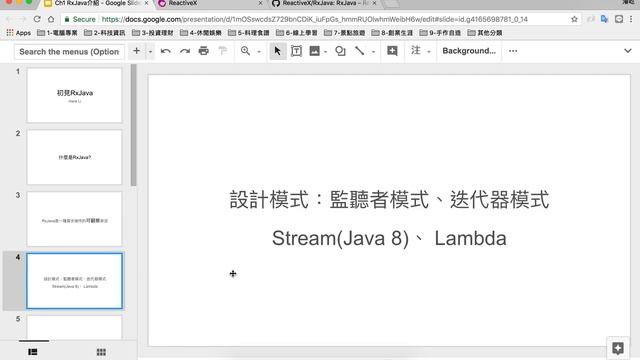Click the browser reload icon
This screenshot has width=640, height=360.
tap(37, 19)
